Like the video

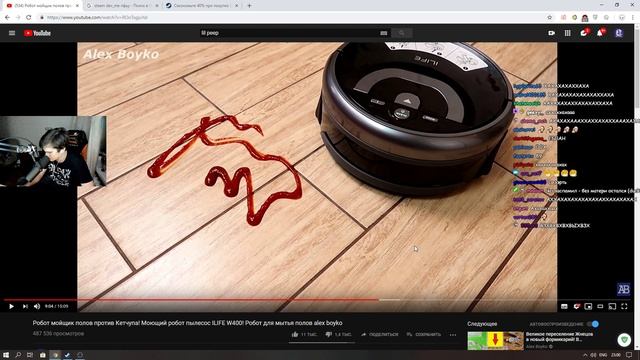click(304, 334)
